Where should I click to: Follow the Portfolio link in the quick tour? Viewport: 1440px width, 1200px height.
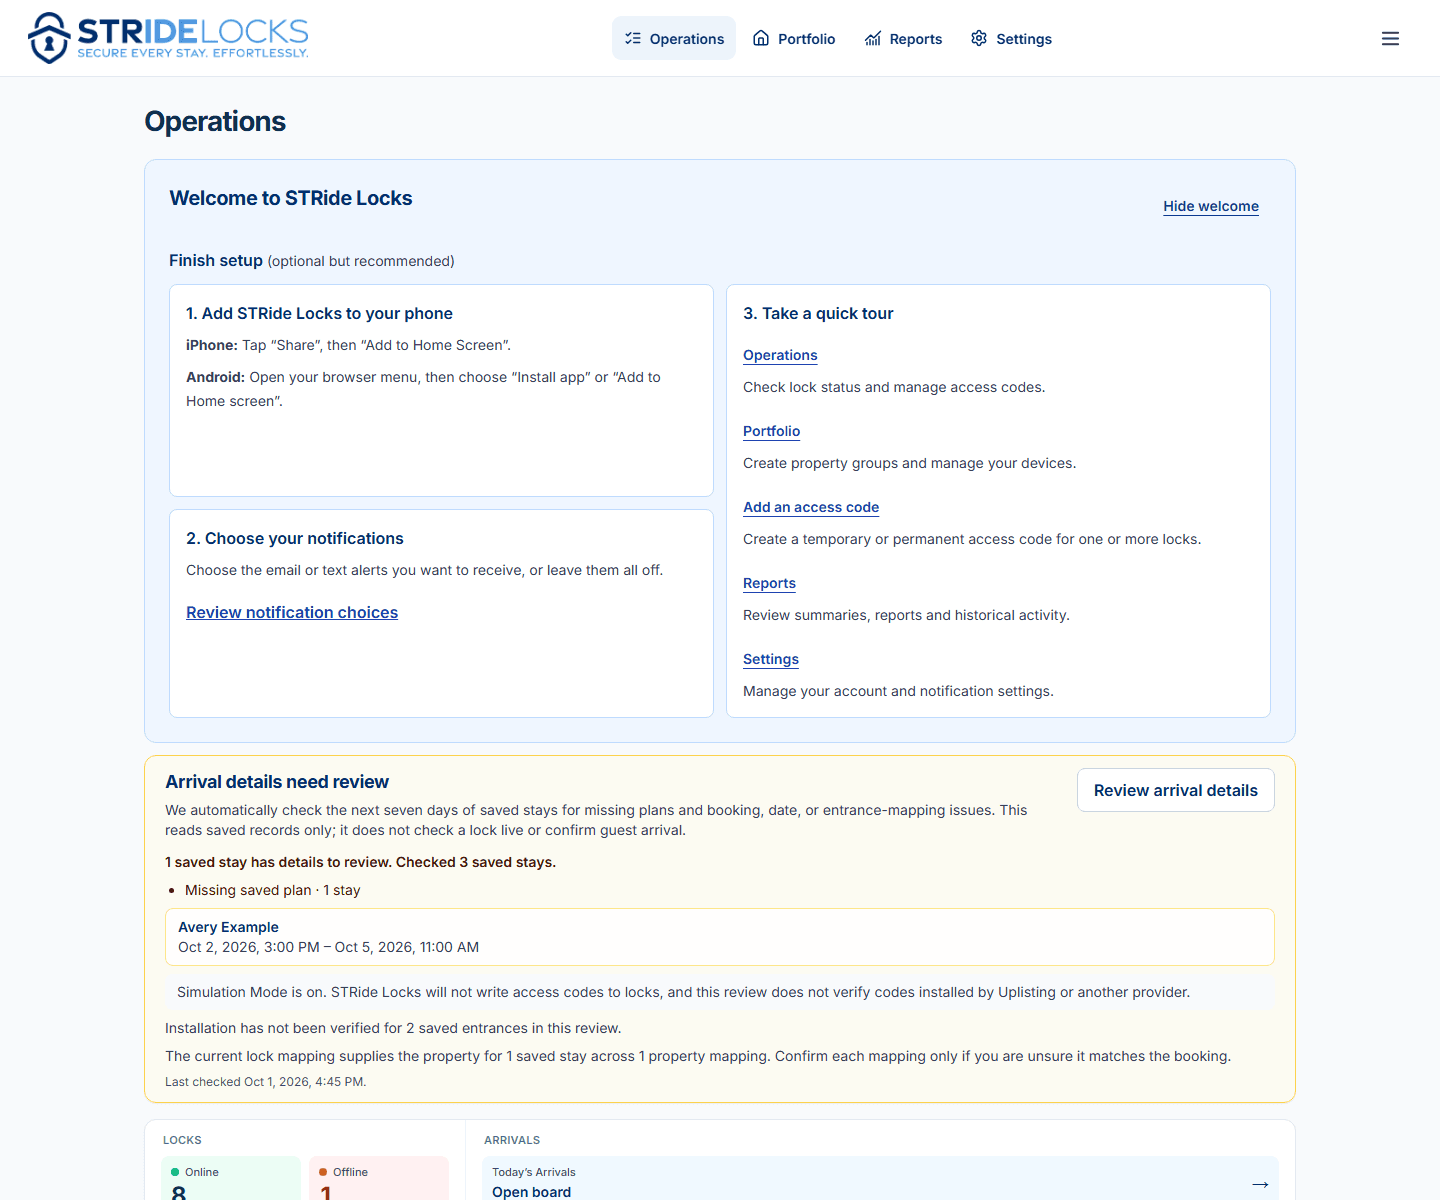coord(771,431)
